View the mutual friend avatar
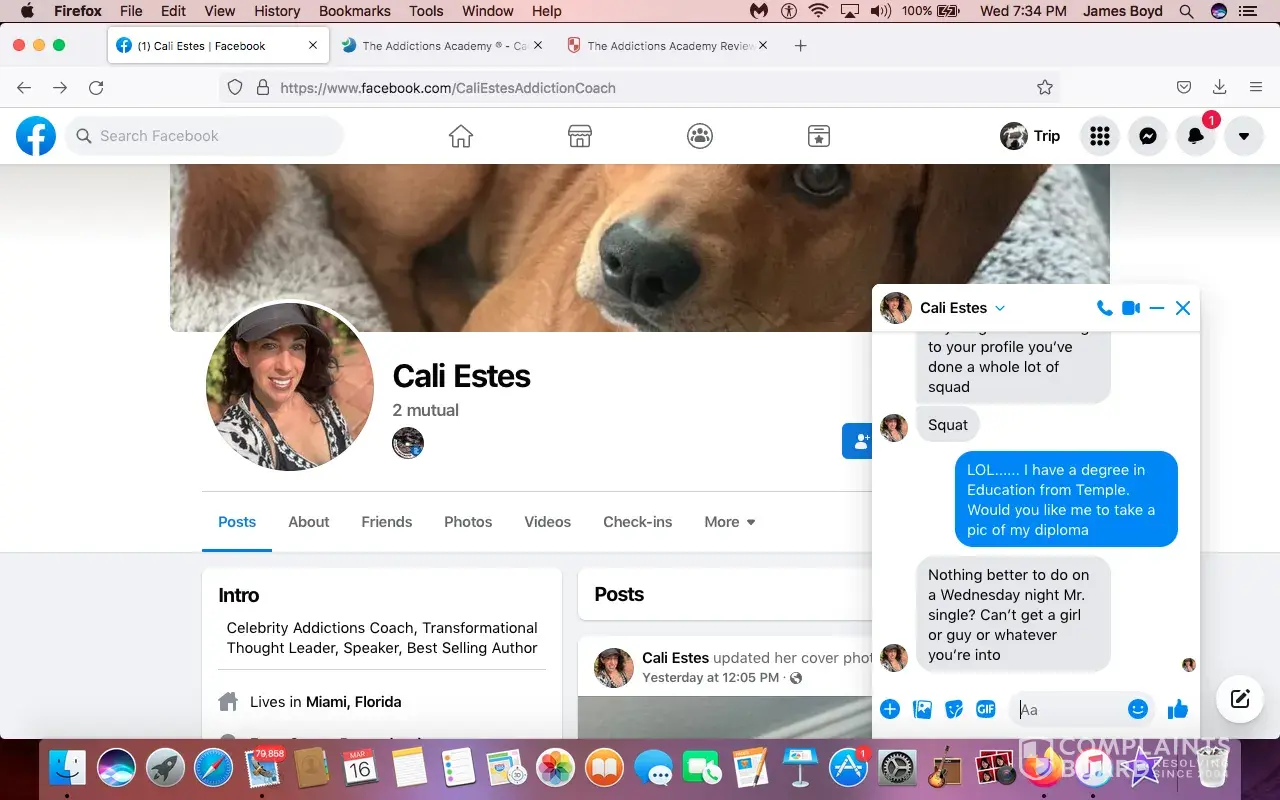The image size is (1280, 800). [x=408, y=443]
